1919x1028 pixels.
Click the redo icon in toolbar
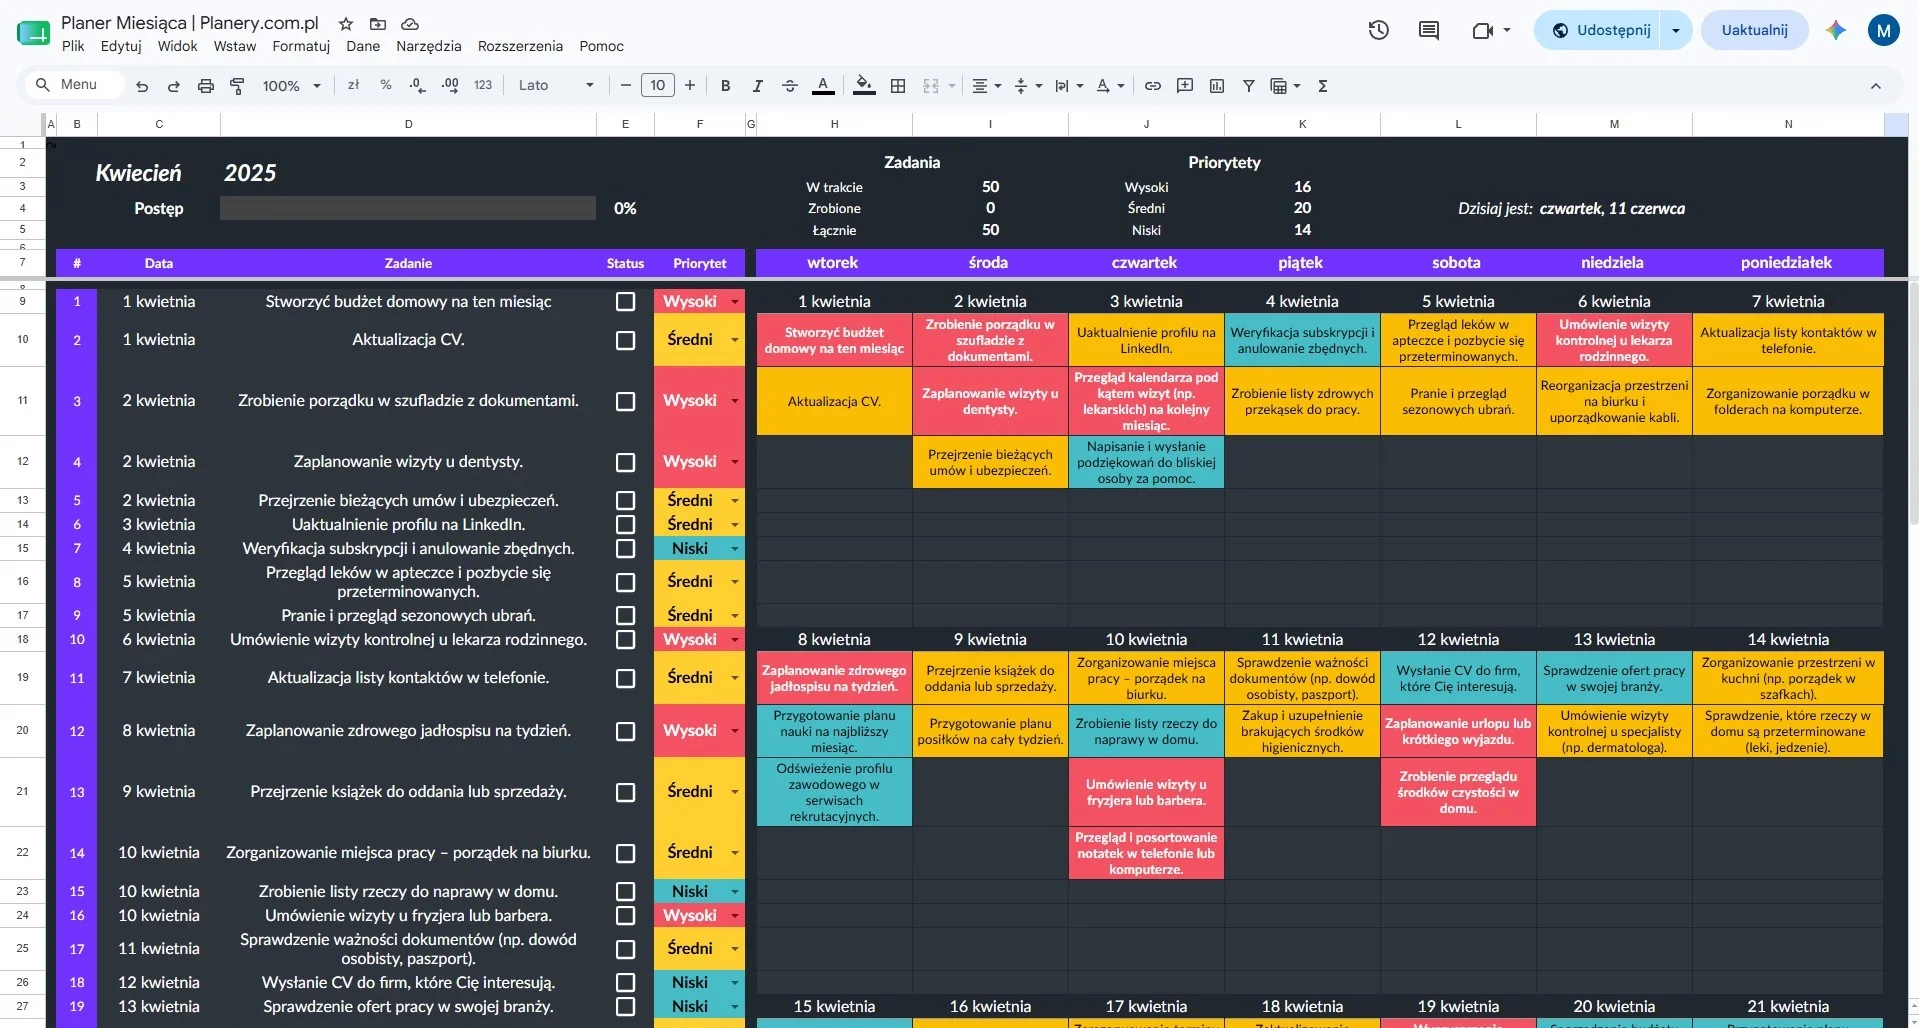click(x=174, y=86)
